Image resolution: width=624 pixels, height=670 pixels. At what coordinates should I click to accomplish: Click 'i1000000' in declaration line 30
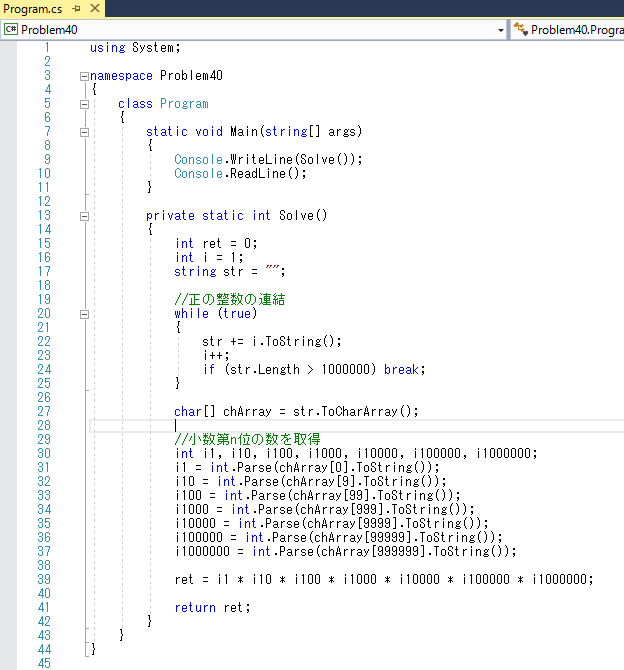pos(503,453)
